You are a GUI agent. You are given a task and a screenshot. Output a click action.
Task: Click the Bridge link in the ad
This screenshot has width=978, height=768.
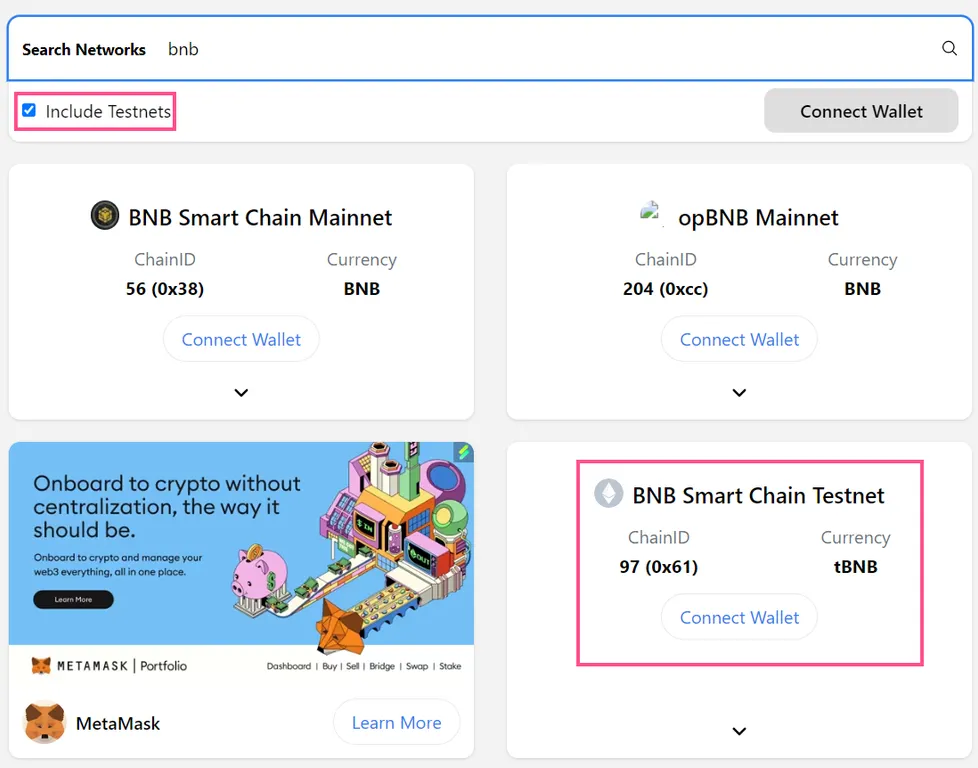(382, 666)
